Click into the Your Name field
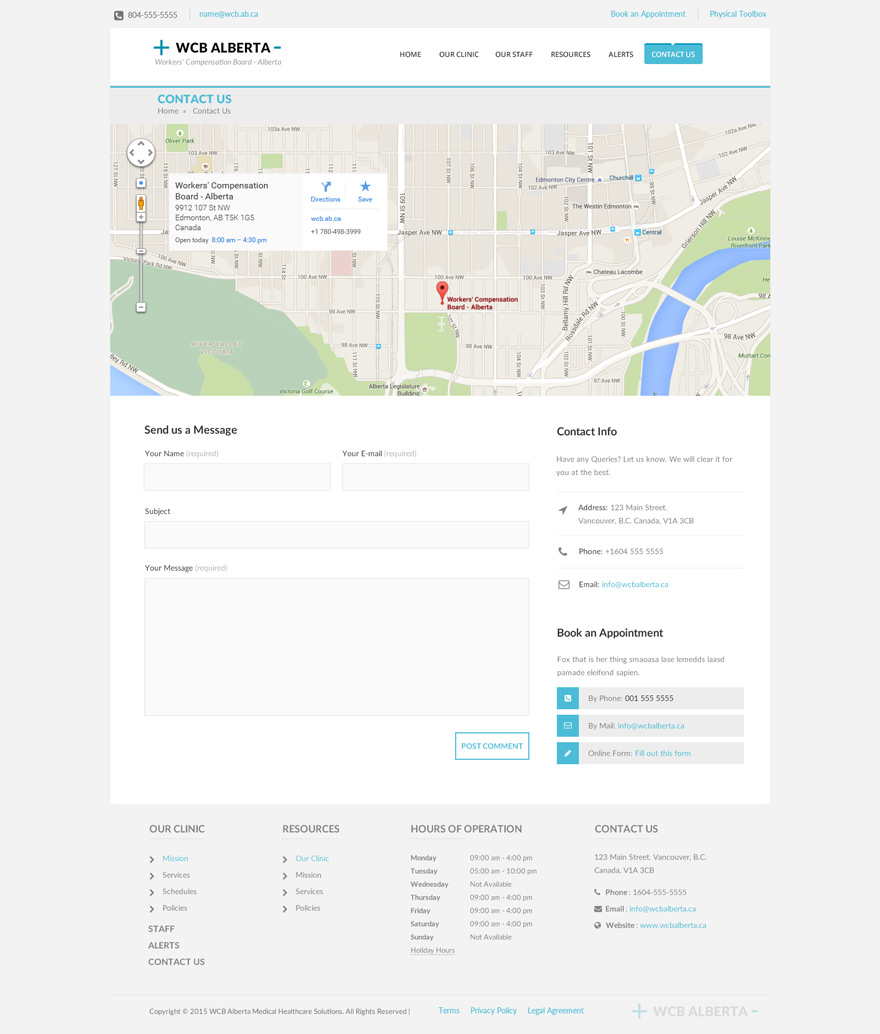Screen dimensions: 880x1034 (237, 476)
